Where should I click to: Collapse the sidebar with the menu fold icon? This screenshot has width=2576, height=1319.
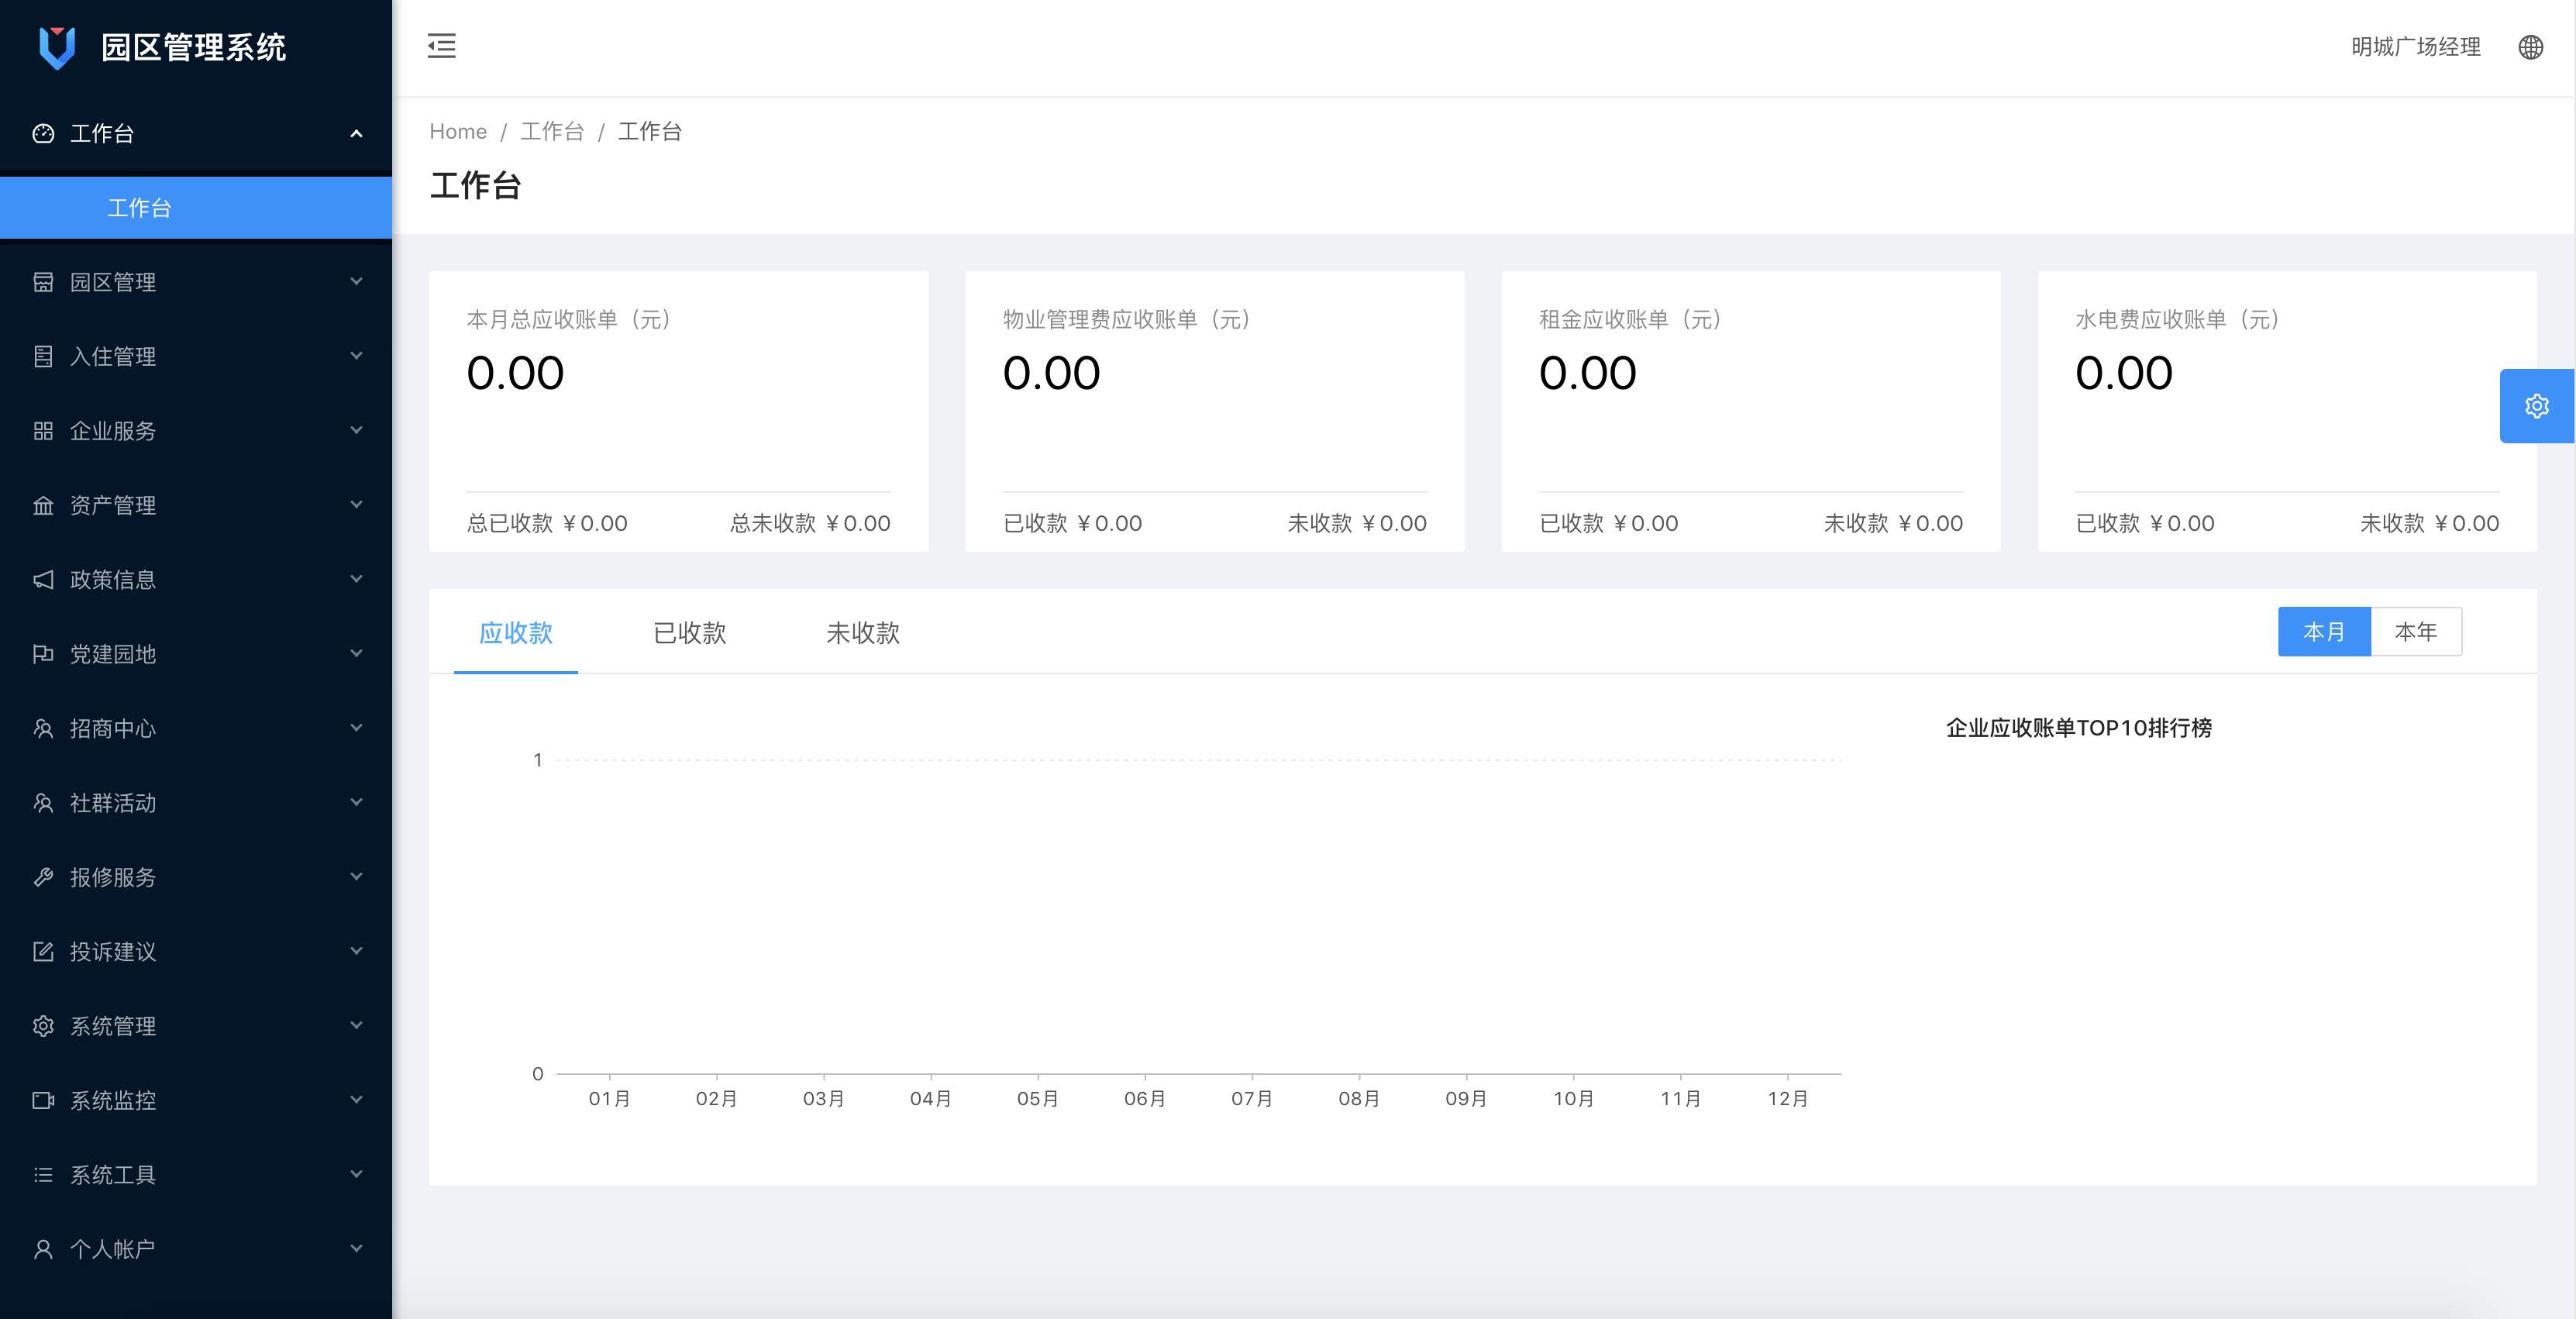(x=441, y=46)
